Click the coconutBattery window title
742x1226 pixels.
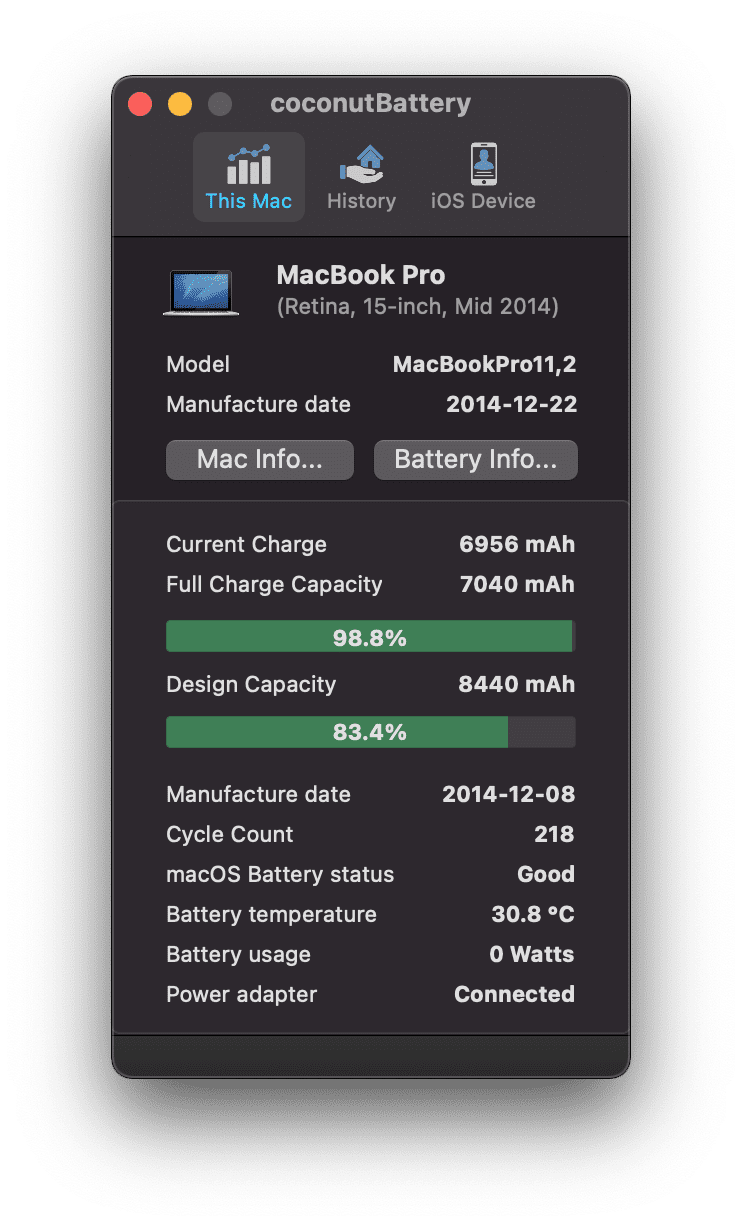371,104
